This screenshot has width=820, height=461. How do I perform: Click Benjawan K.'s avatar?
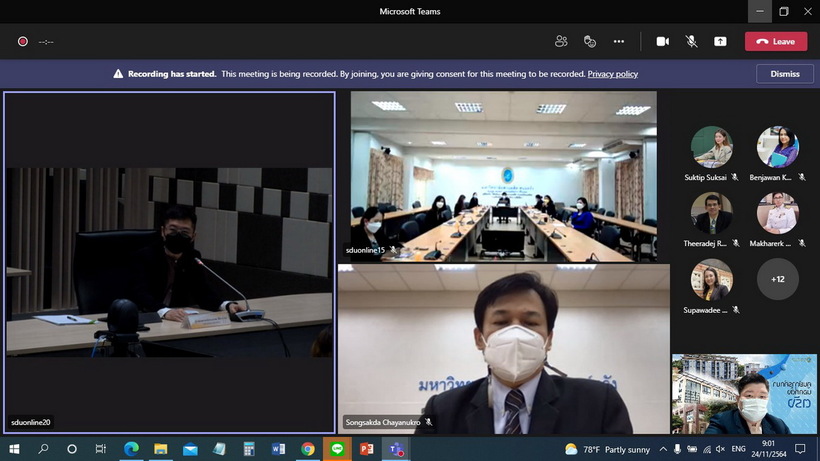(778, 146)
